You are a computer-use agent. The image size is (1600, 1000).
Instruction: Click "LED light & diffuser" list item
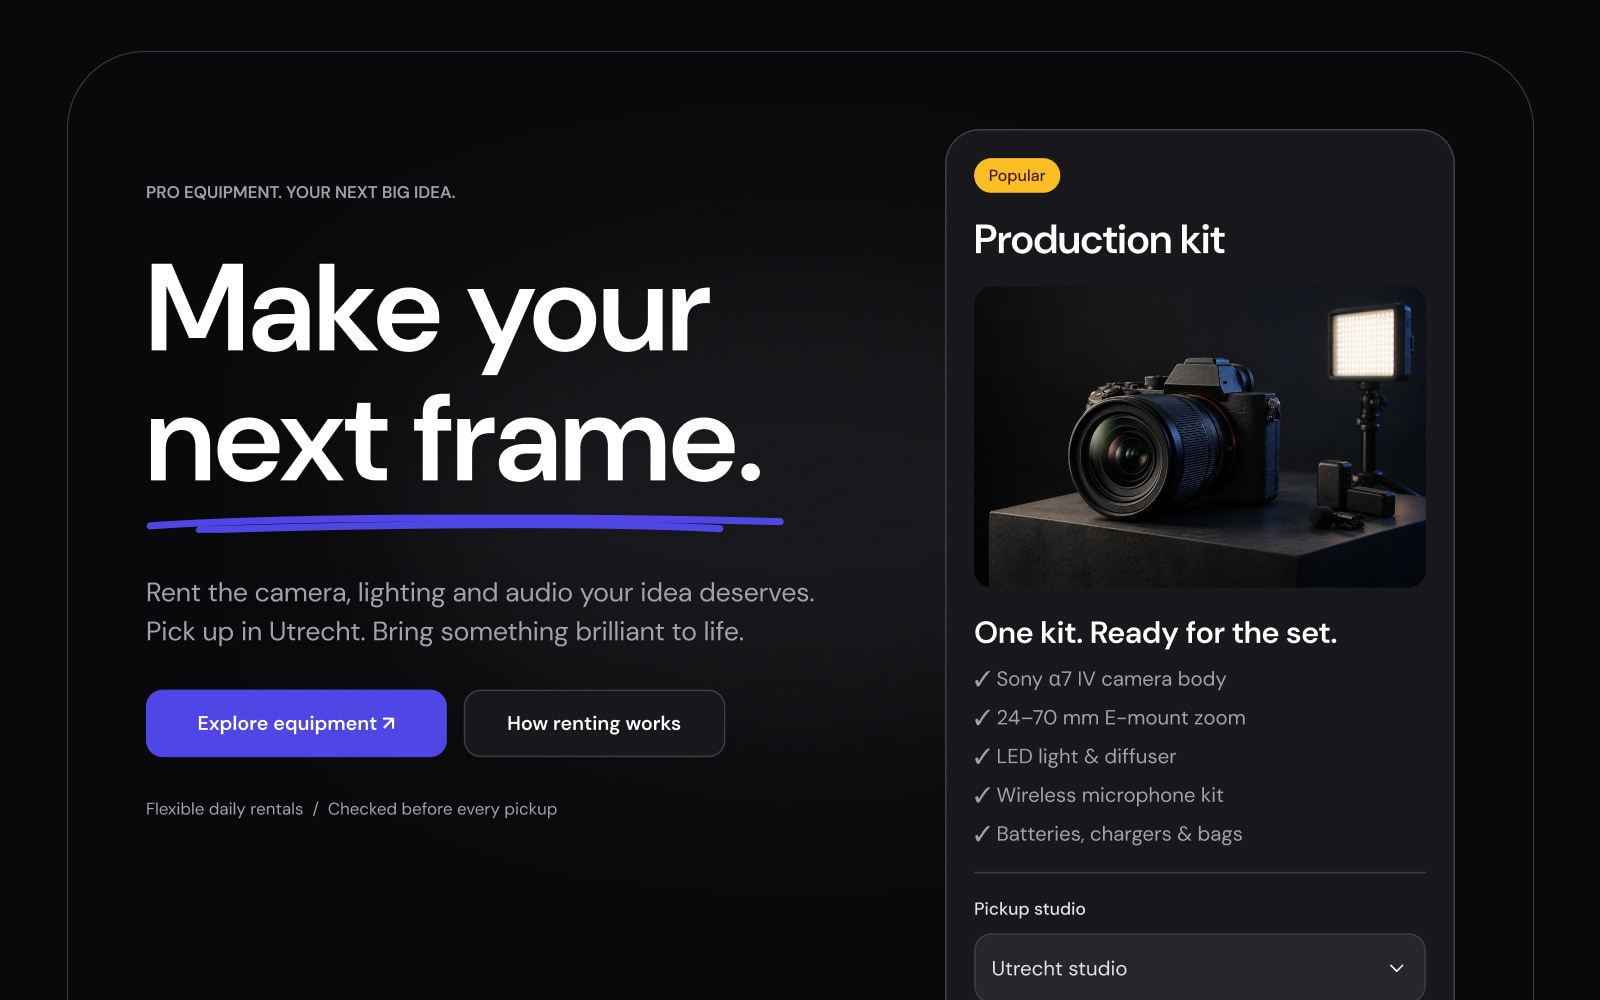click(1075, 757)
